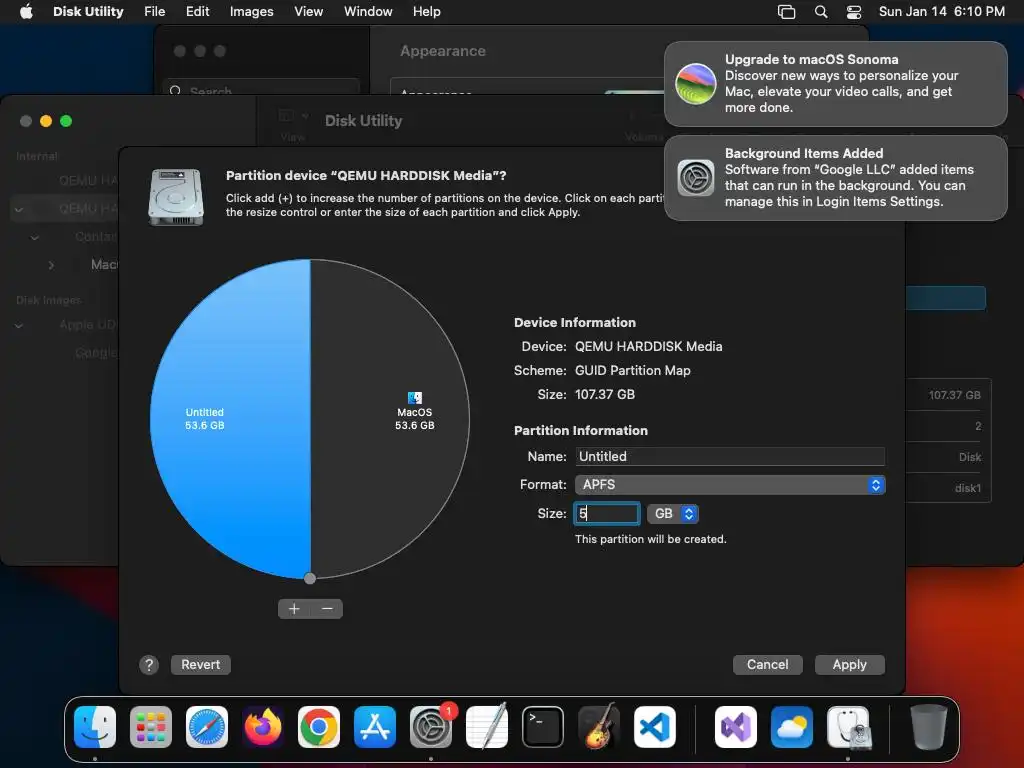Collapse the Apple disk image sidebar row

(19, 325)
